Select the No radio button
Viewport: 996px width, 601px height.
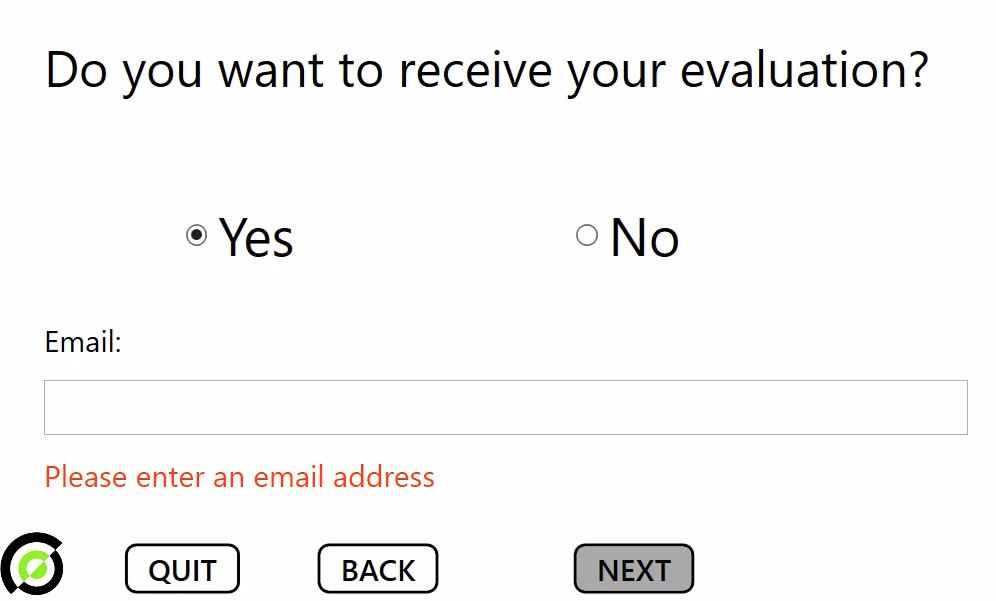[587, 235]
